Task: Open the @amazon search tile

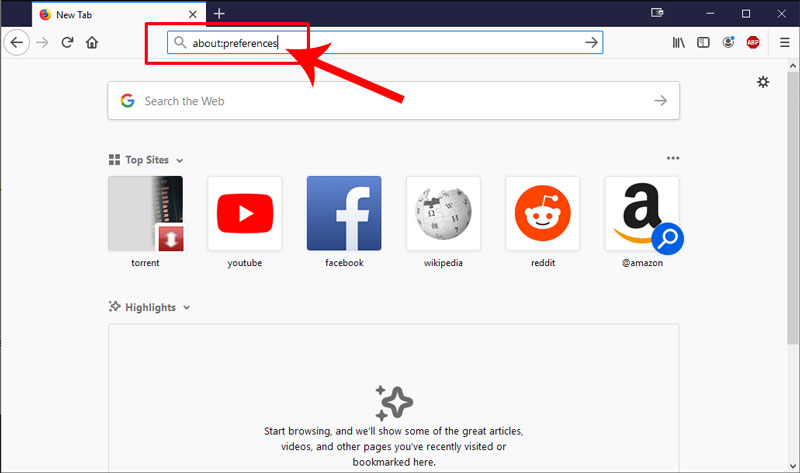Action: pos(642,213)
